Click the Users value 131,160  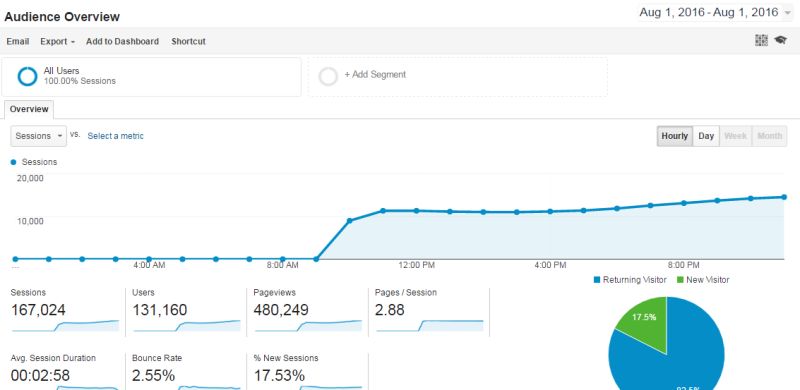click(x=160, y=310)
